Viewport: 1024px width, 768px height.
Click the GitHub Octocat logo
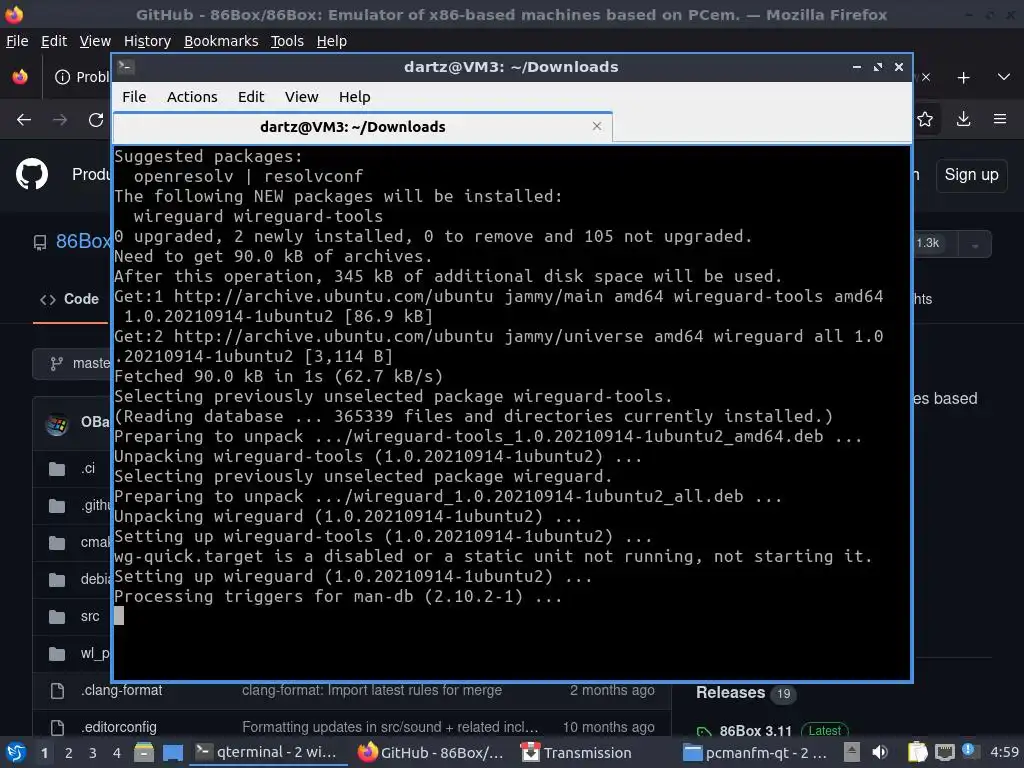(x=31, y=174)
